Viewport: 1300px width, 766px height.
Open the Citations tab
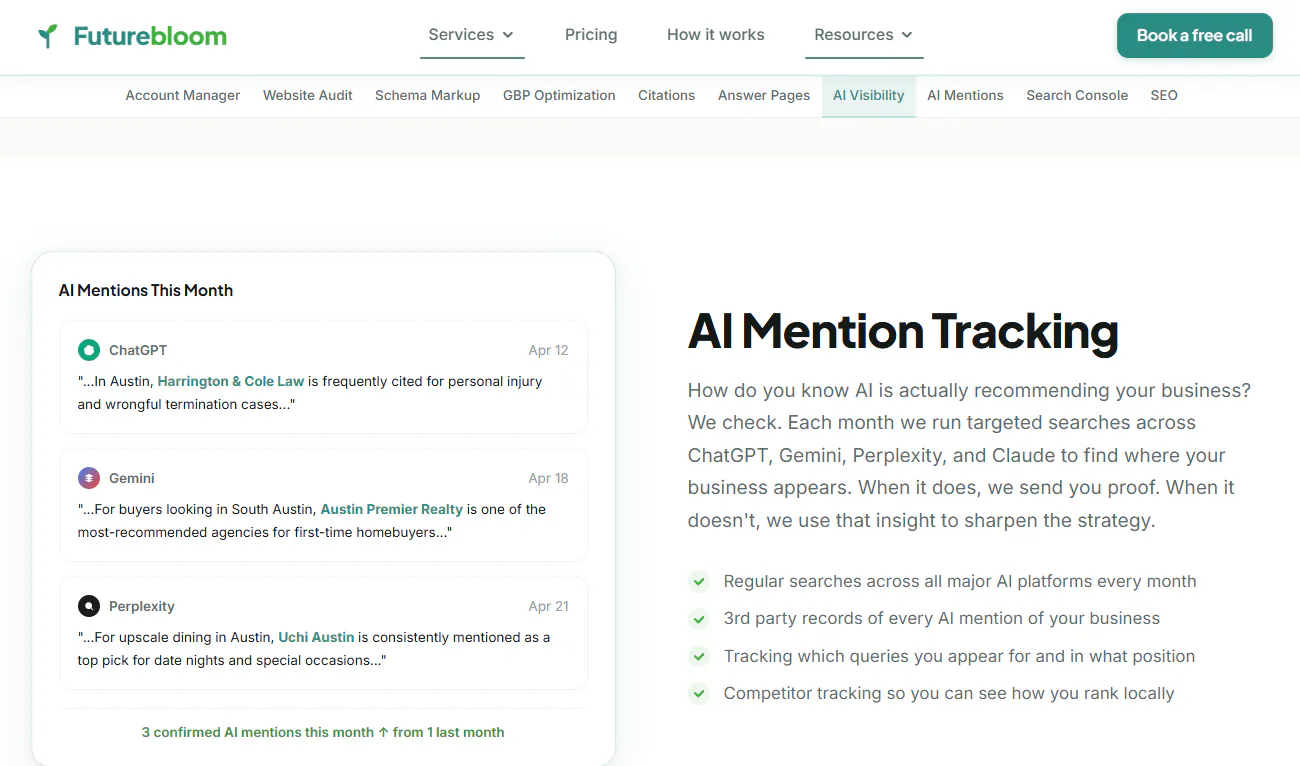(x=667, y=96)
